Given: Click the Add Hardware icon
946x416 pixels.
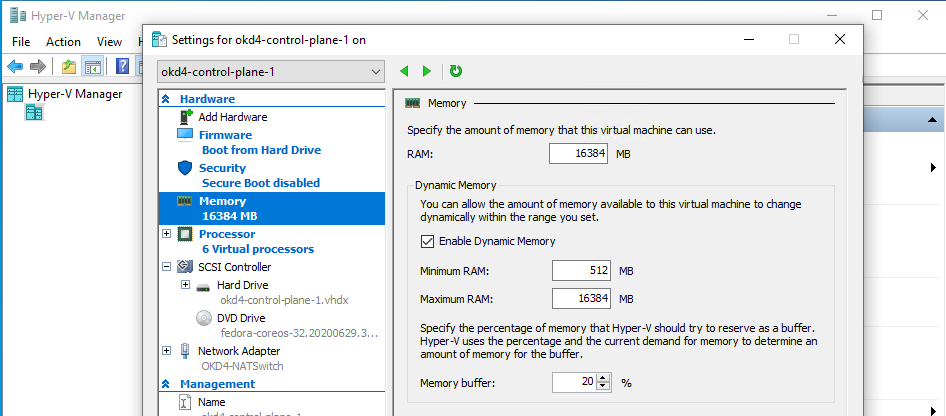Looking at the screenshot, I should (x=186, y=117).
